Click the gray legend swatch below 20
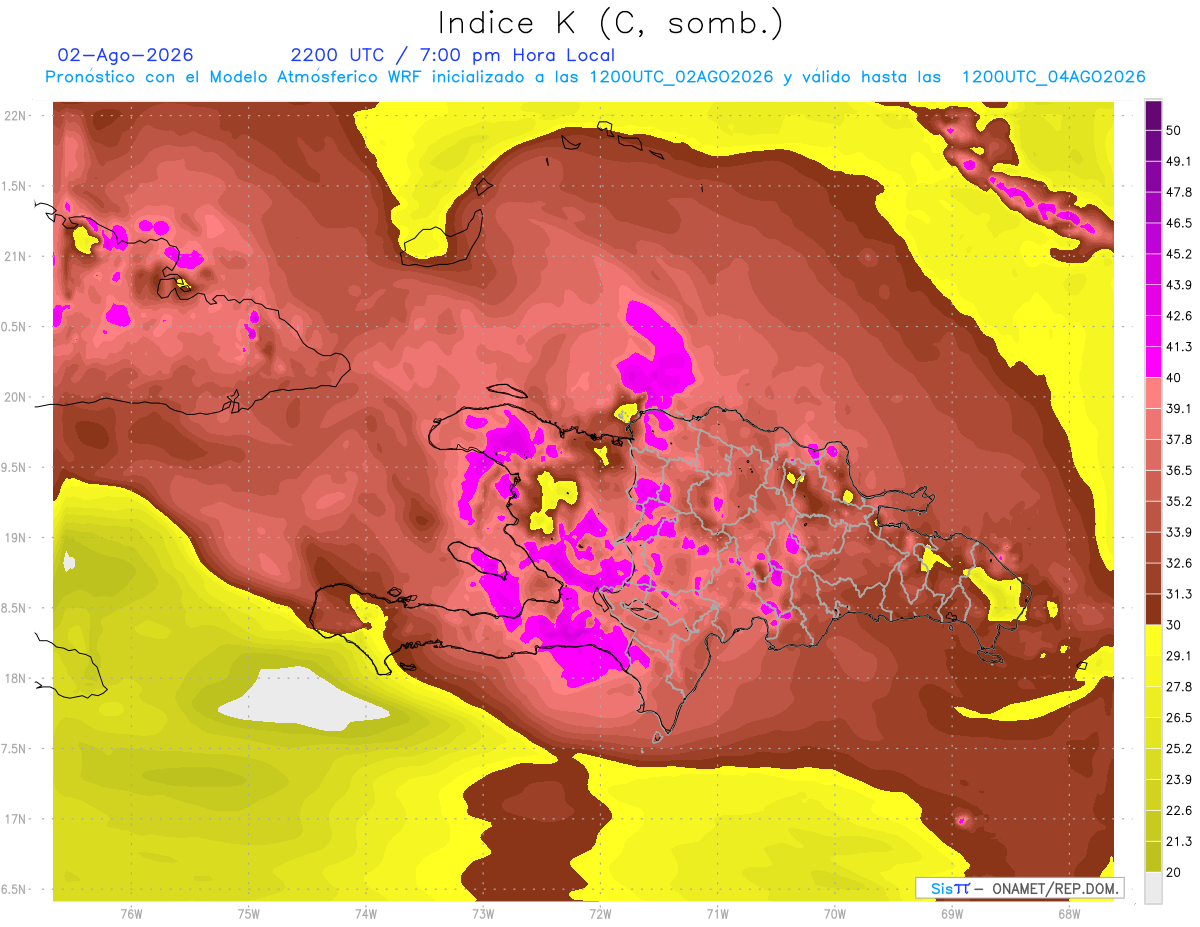Viewport: 1200px width, 927px height. [x=1153, y=887]
